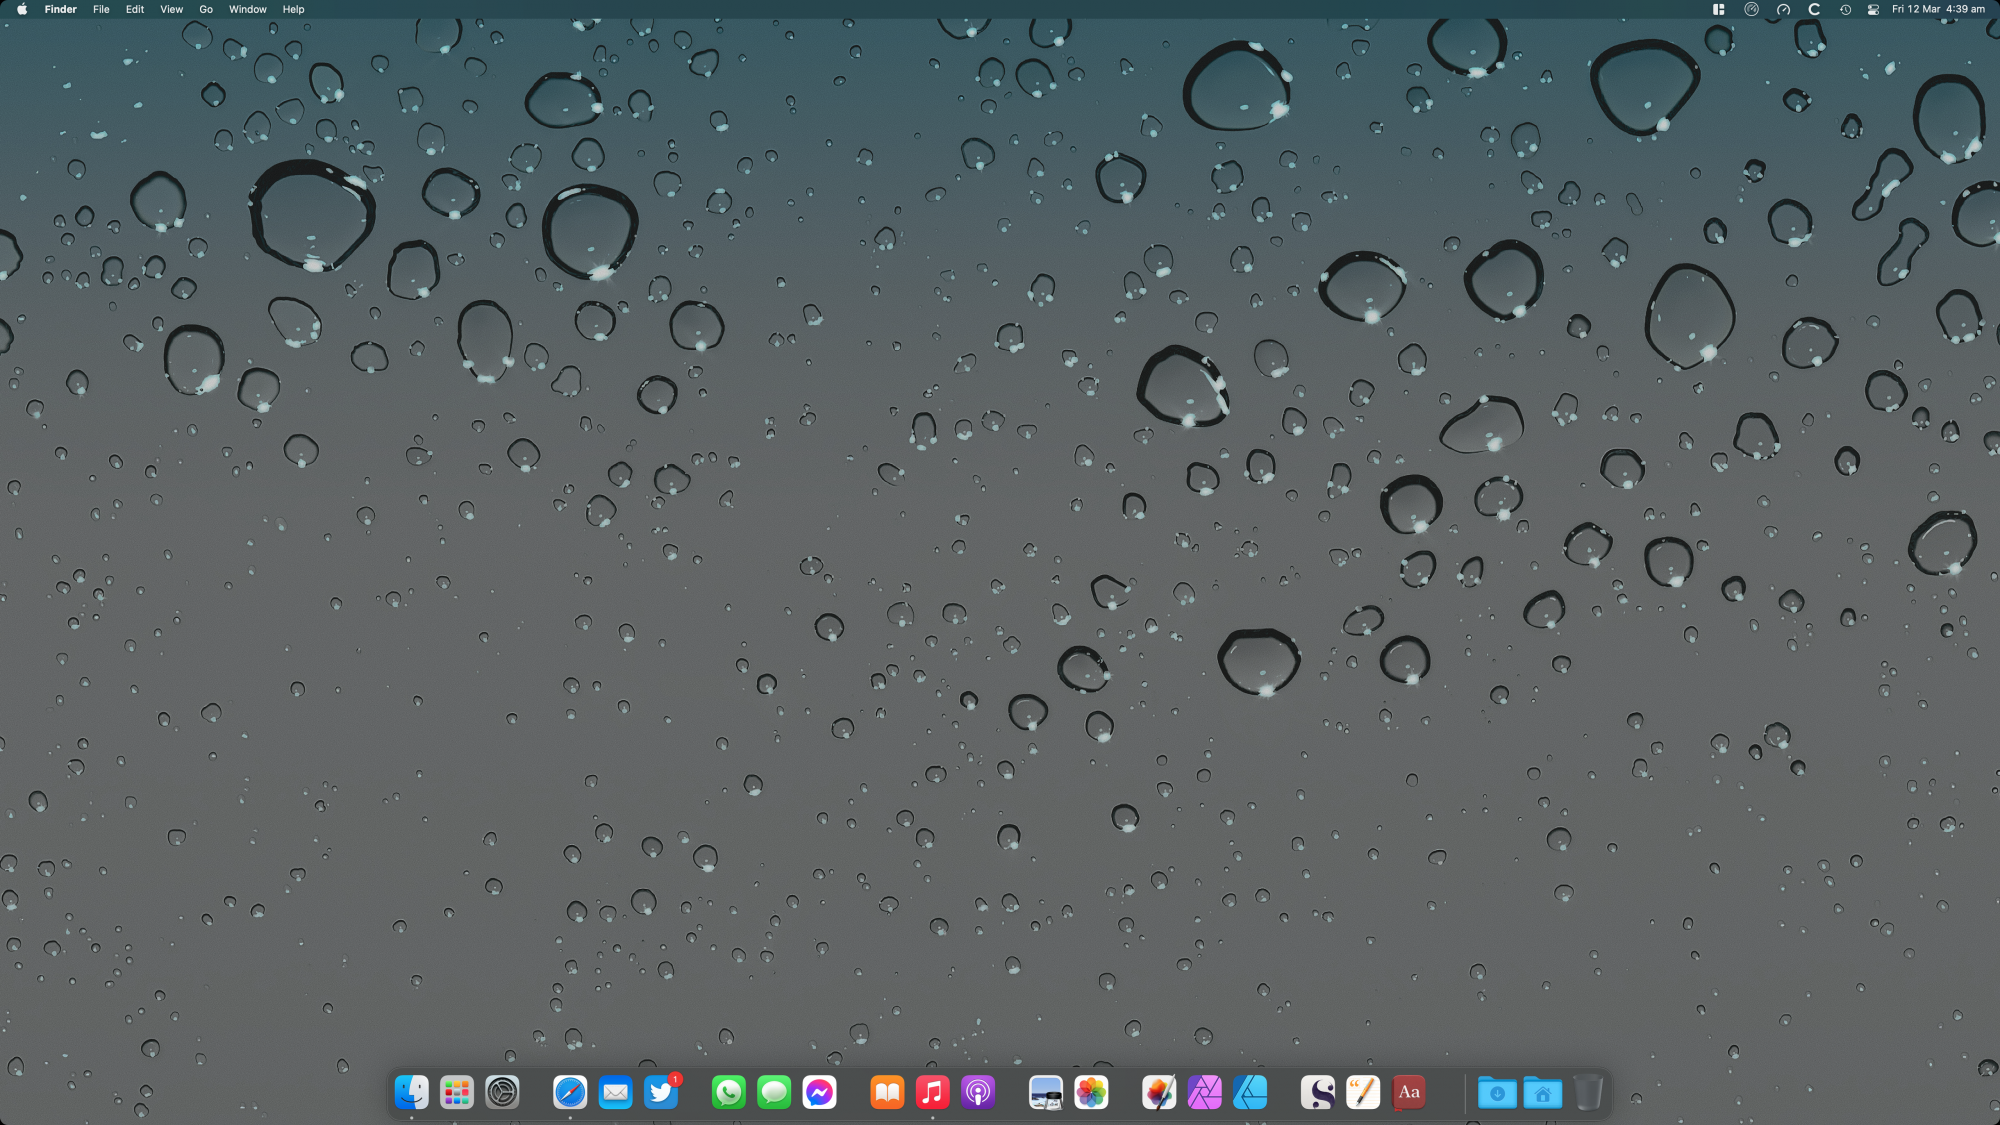Open Affinity Designer from the Dock
Screen dimensions: 2000x1125
[x=1250, y=1092]
